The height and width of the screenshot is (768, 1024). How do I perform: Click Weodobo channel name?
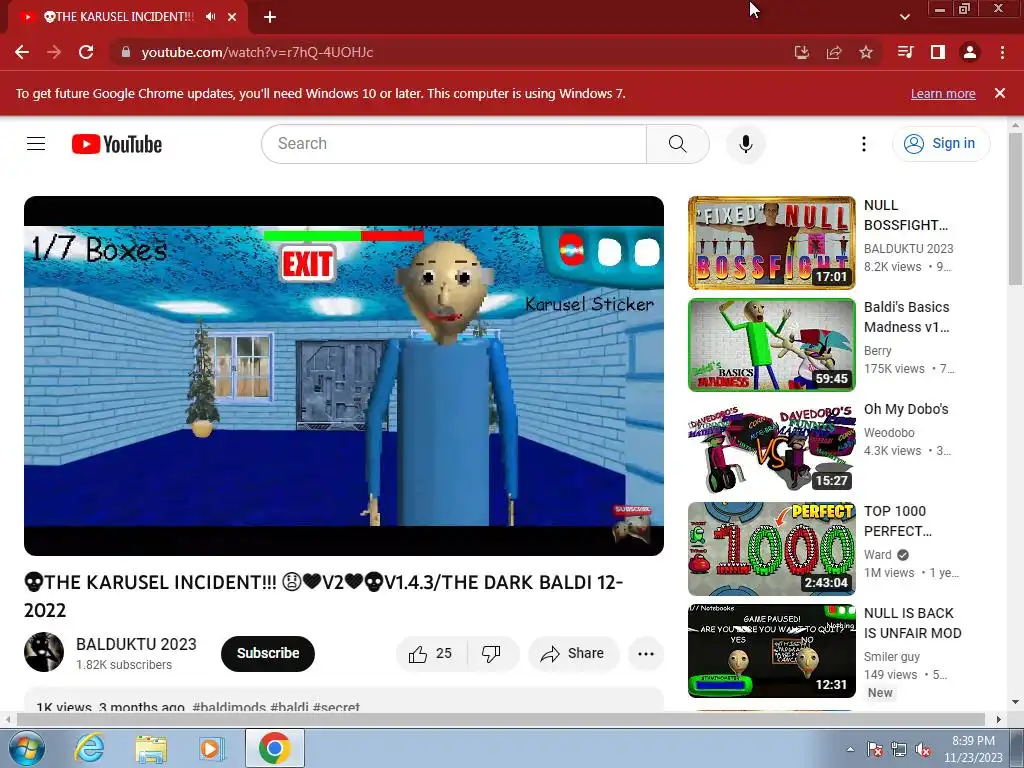coord(889,432)
